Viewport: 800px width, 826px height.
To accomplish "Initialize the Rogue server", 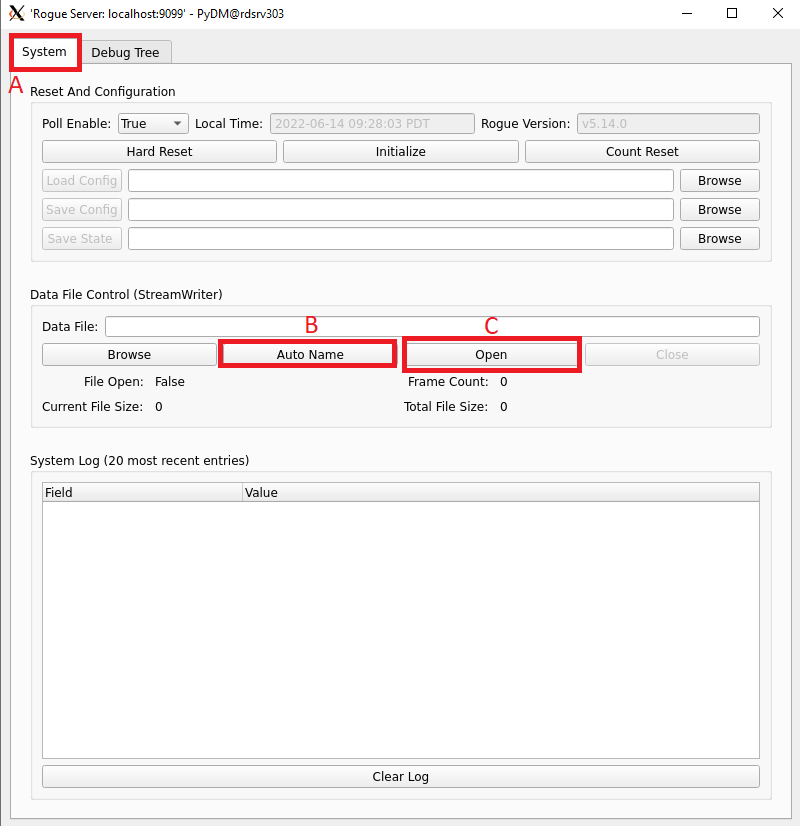I will coord(400,151).
